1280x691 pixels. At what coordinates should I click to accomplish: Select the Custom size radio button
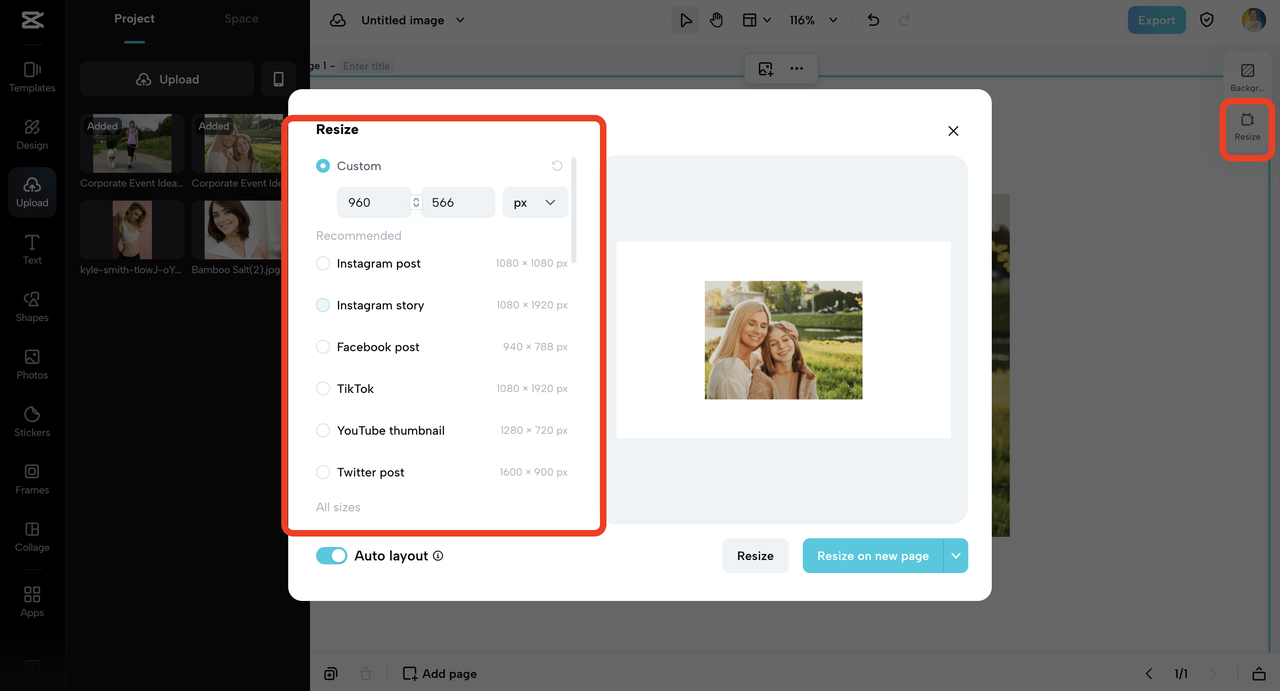click(323, 166)
